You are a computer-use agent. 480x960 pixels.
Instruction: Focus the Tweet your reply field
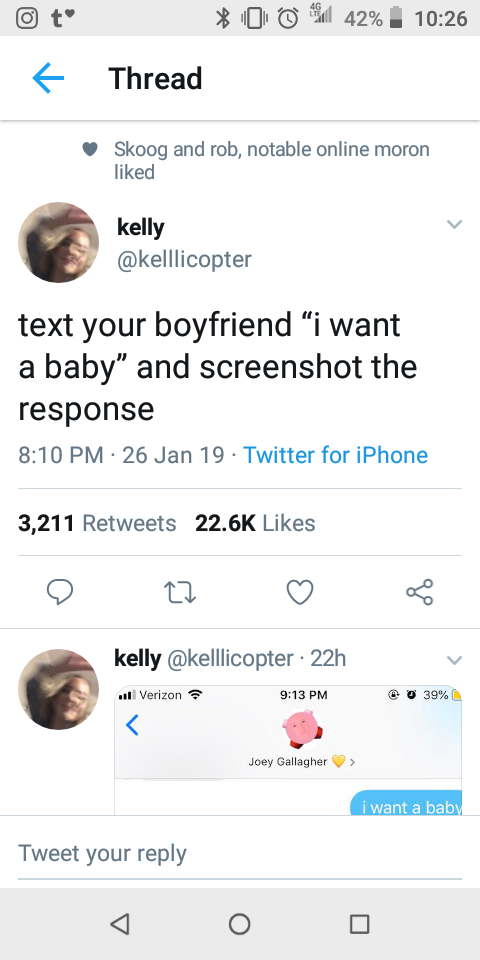pos(240,853)
